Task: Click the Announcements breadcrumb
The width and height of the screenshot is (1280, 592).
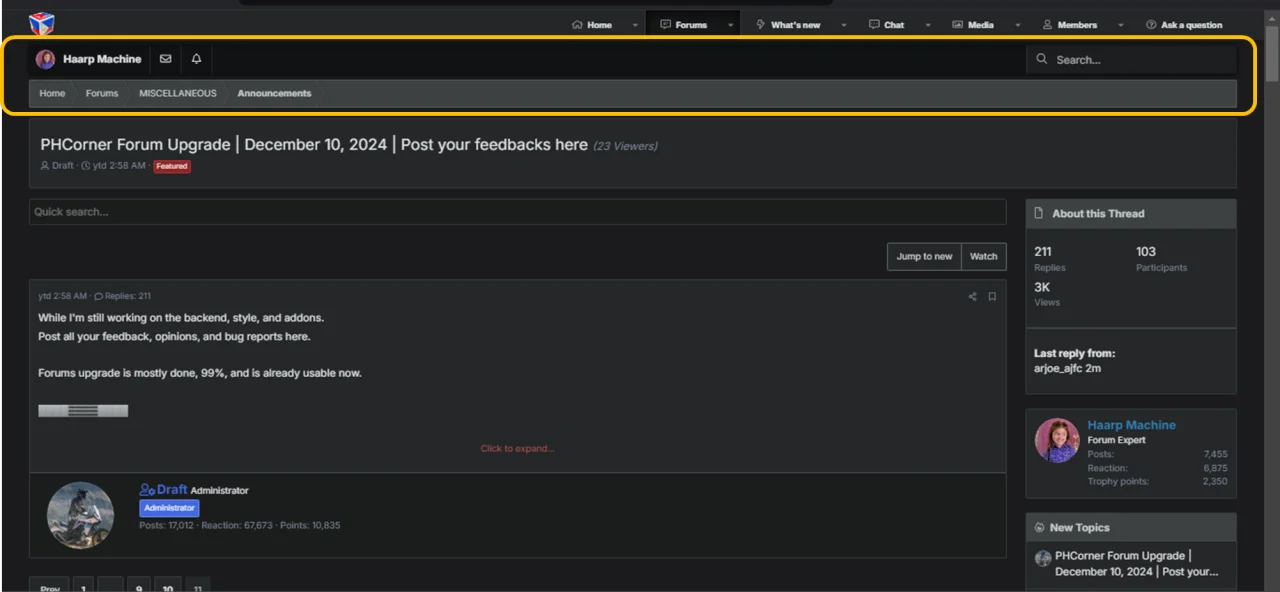Action: coord(274,93)
